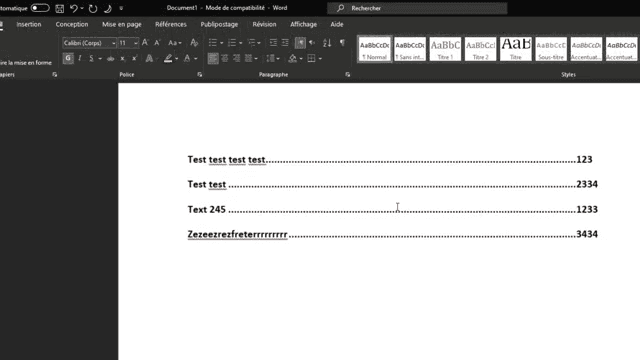Open Paragraphe dialog launcher
640x360 pixels.
[x=347, y=75]
